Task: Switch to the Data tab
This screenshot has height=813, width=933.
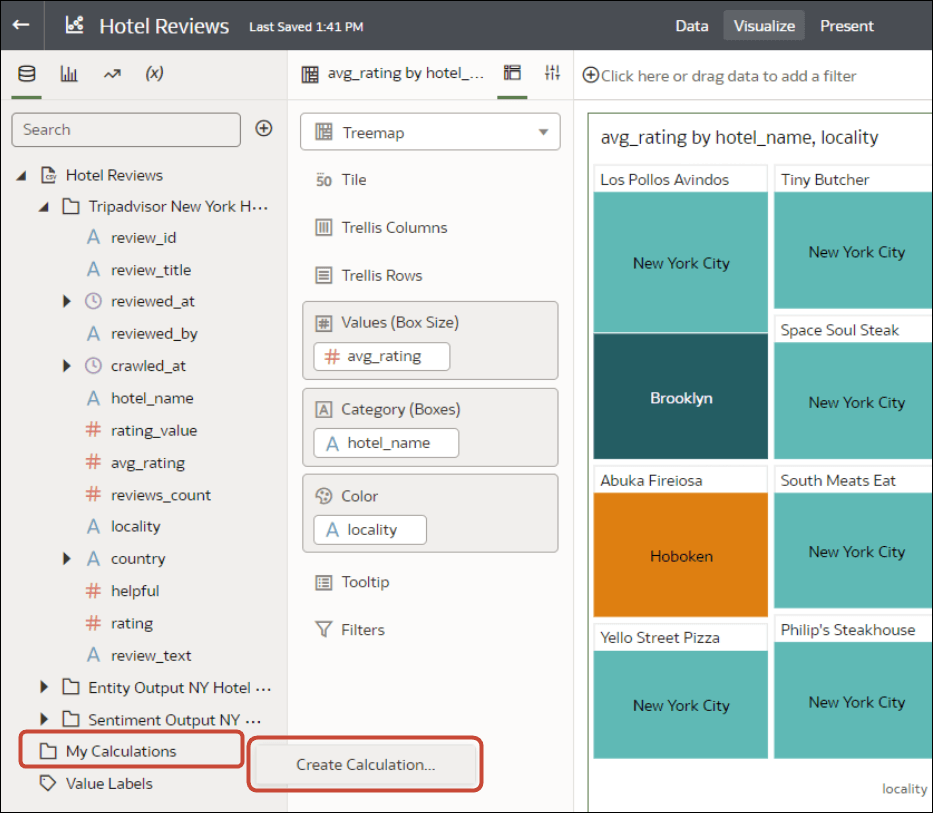Action: 691,26
